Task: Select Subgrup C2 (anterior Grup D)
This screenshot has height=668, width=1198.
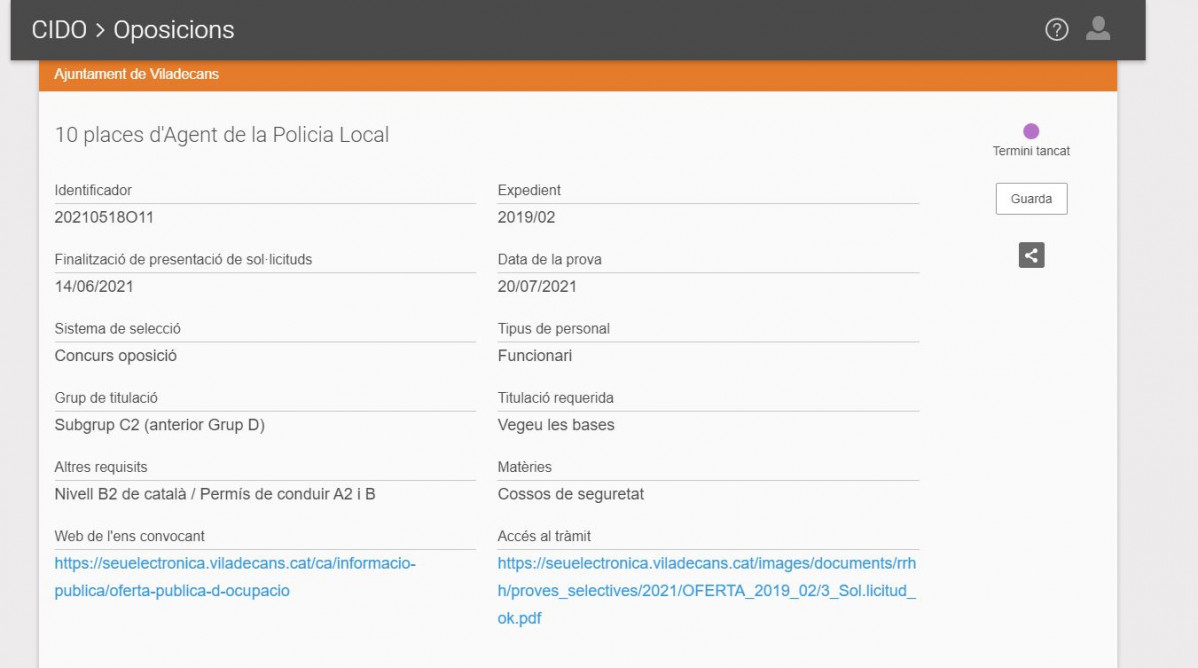Action: [160, 425]
